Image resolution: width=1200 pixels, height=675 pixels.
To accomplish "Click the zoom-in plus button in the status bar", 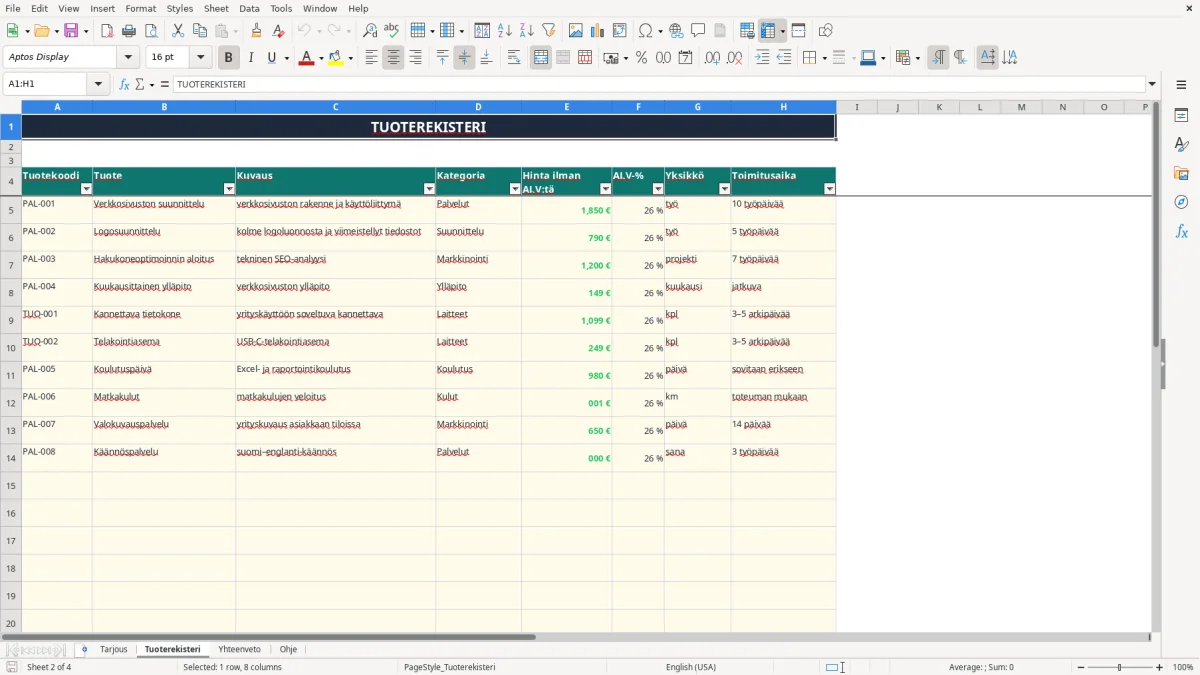I will click(1159, 667).
